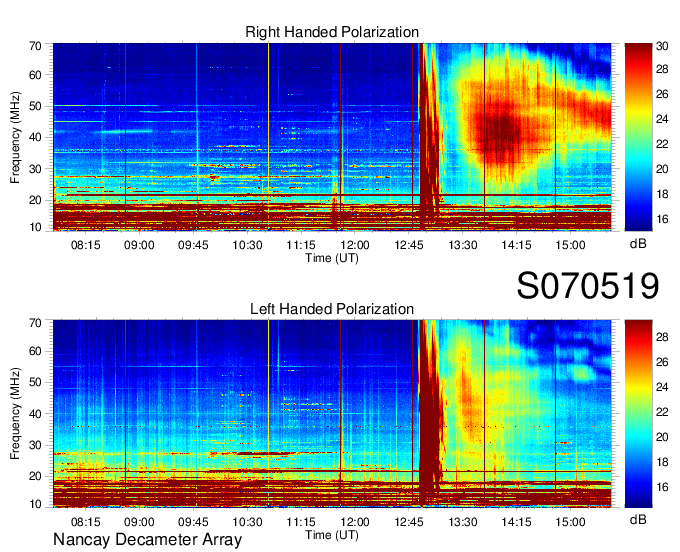Click the 70 MHz tick of the Right Handed plot
Viewport: 680px width, 552px height.
tap(35, 46)
